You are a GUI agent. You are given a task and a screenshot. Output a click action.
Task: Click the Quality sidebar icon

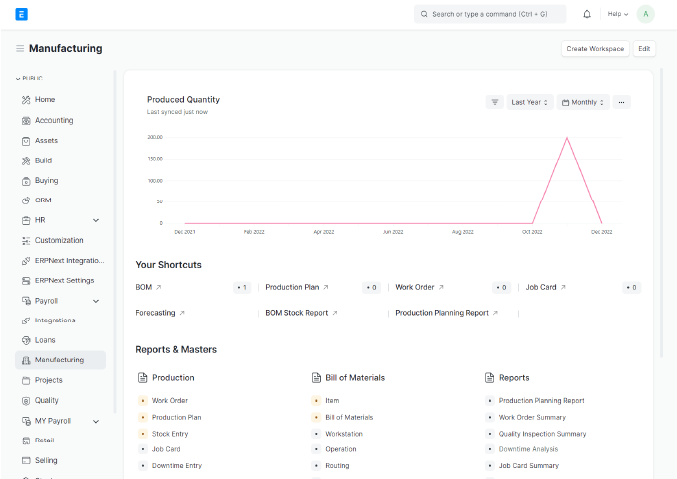point(26,401)
